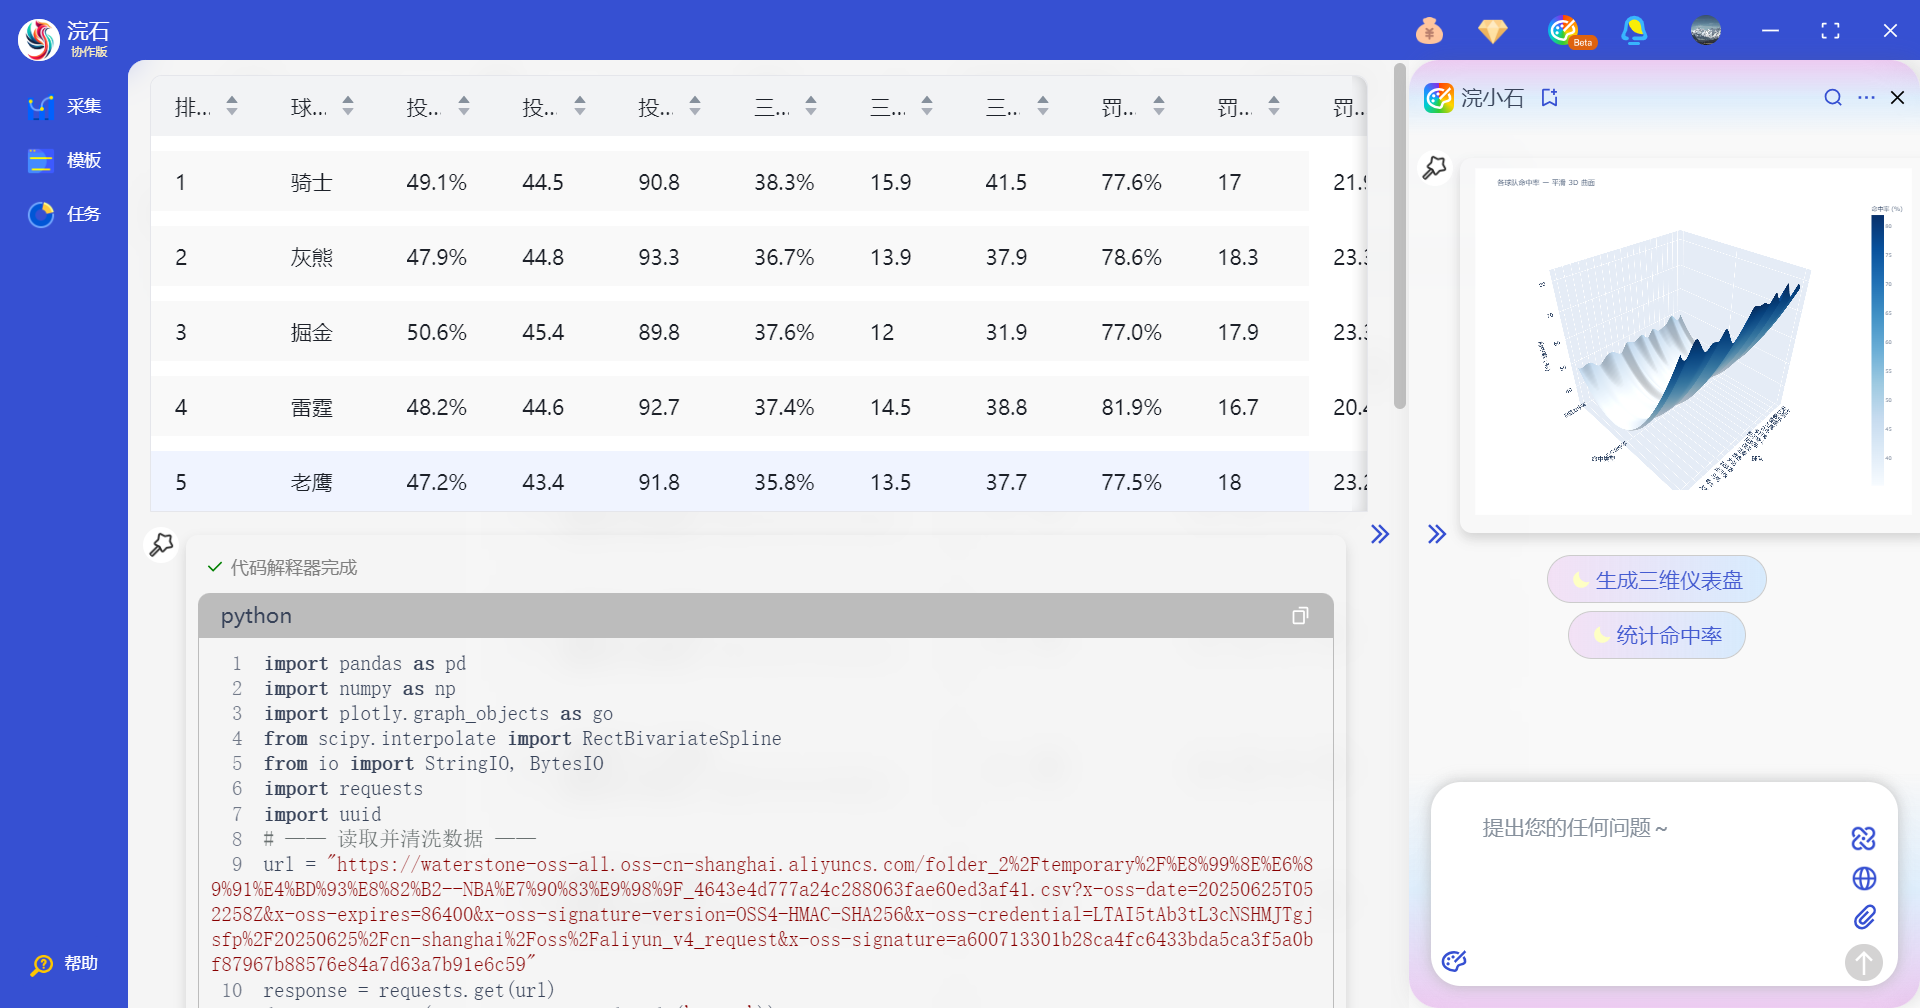Image resolution: width=1920 pixels, height=1008 pixels.
Task: Select the 雷霆 team cell
Action: (311, 408)
